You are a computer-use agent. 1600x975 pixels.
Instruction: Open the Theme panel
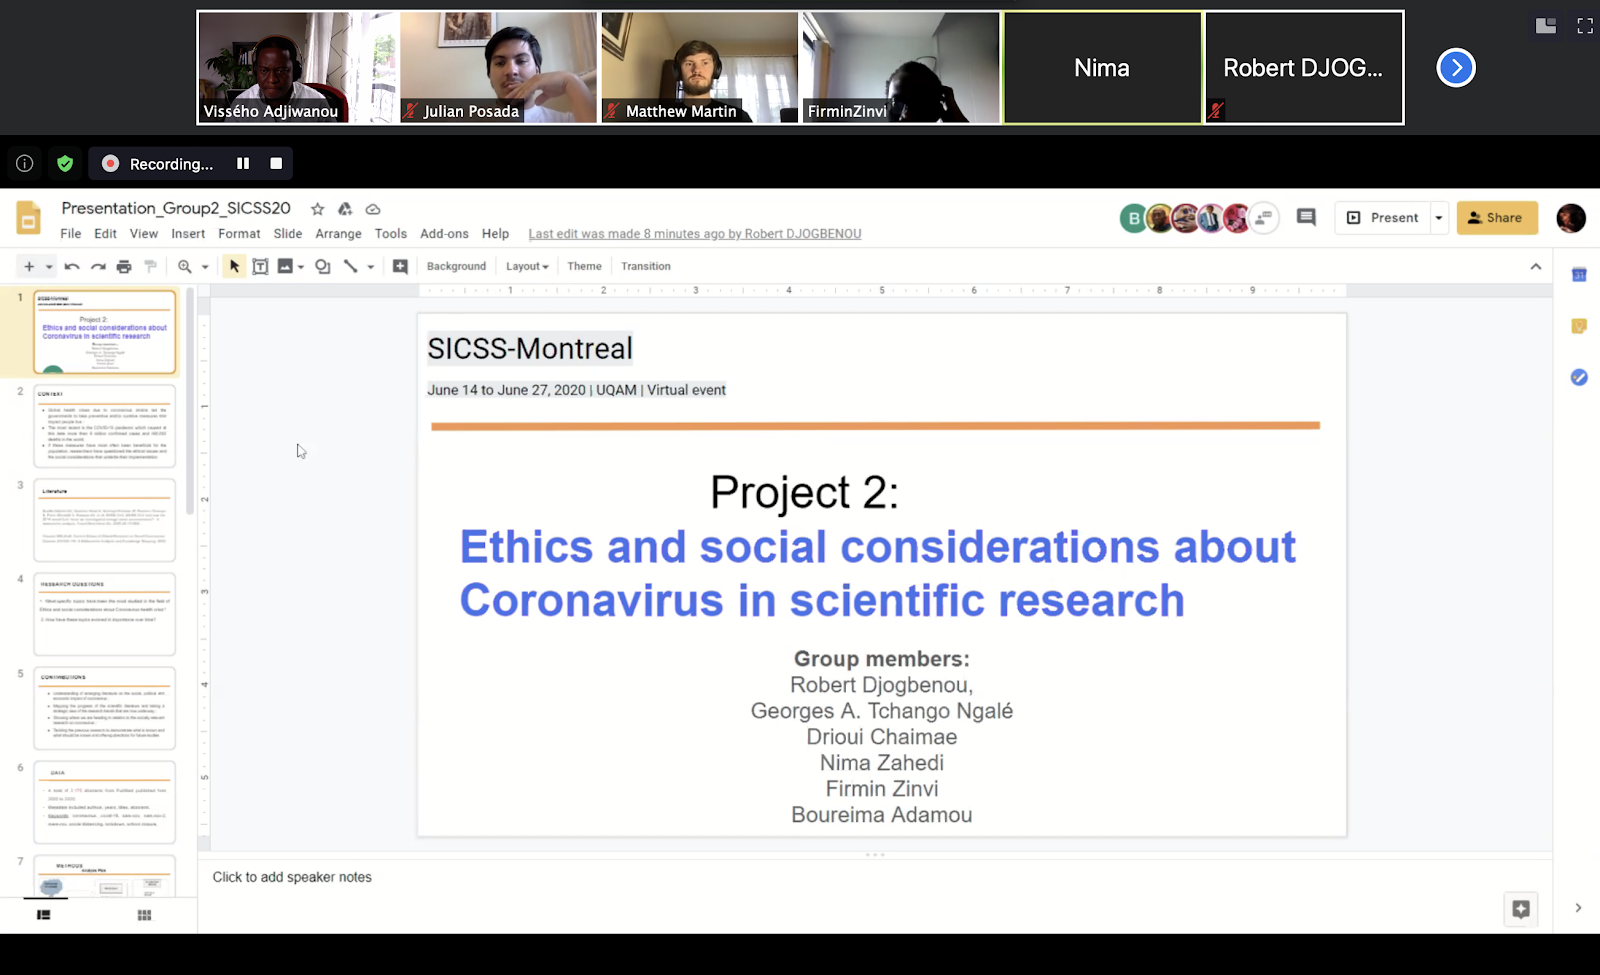click(x=585, y=266)
